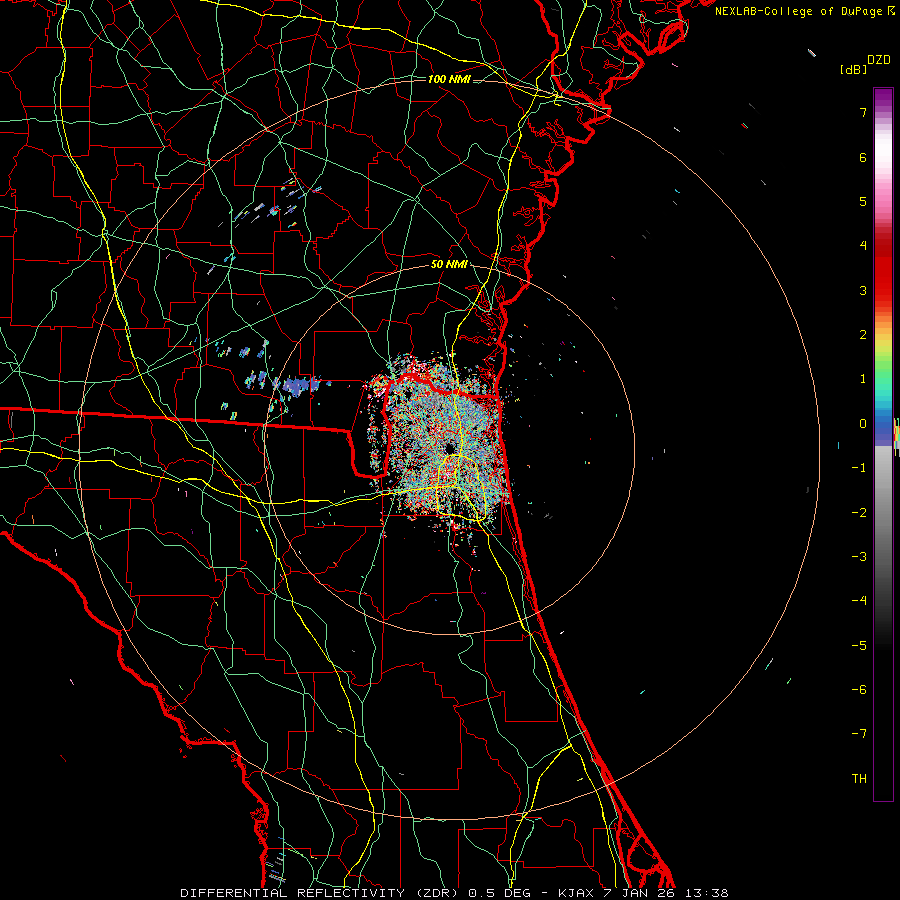
Task: Click the black radar site dot at the center
Action: pyautogui.click(x=449, y=448)
